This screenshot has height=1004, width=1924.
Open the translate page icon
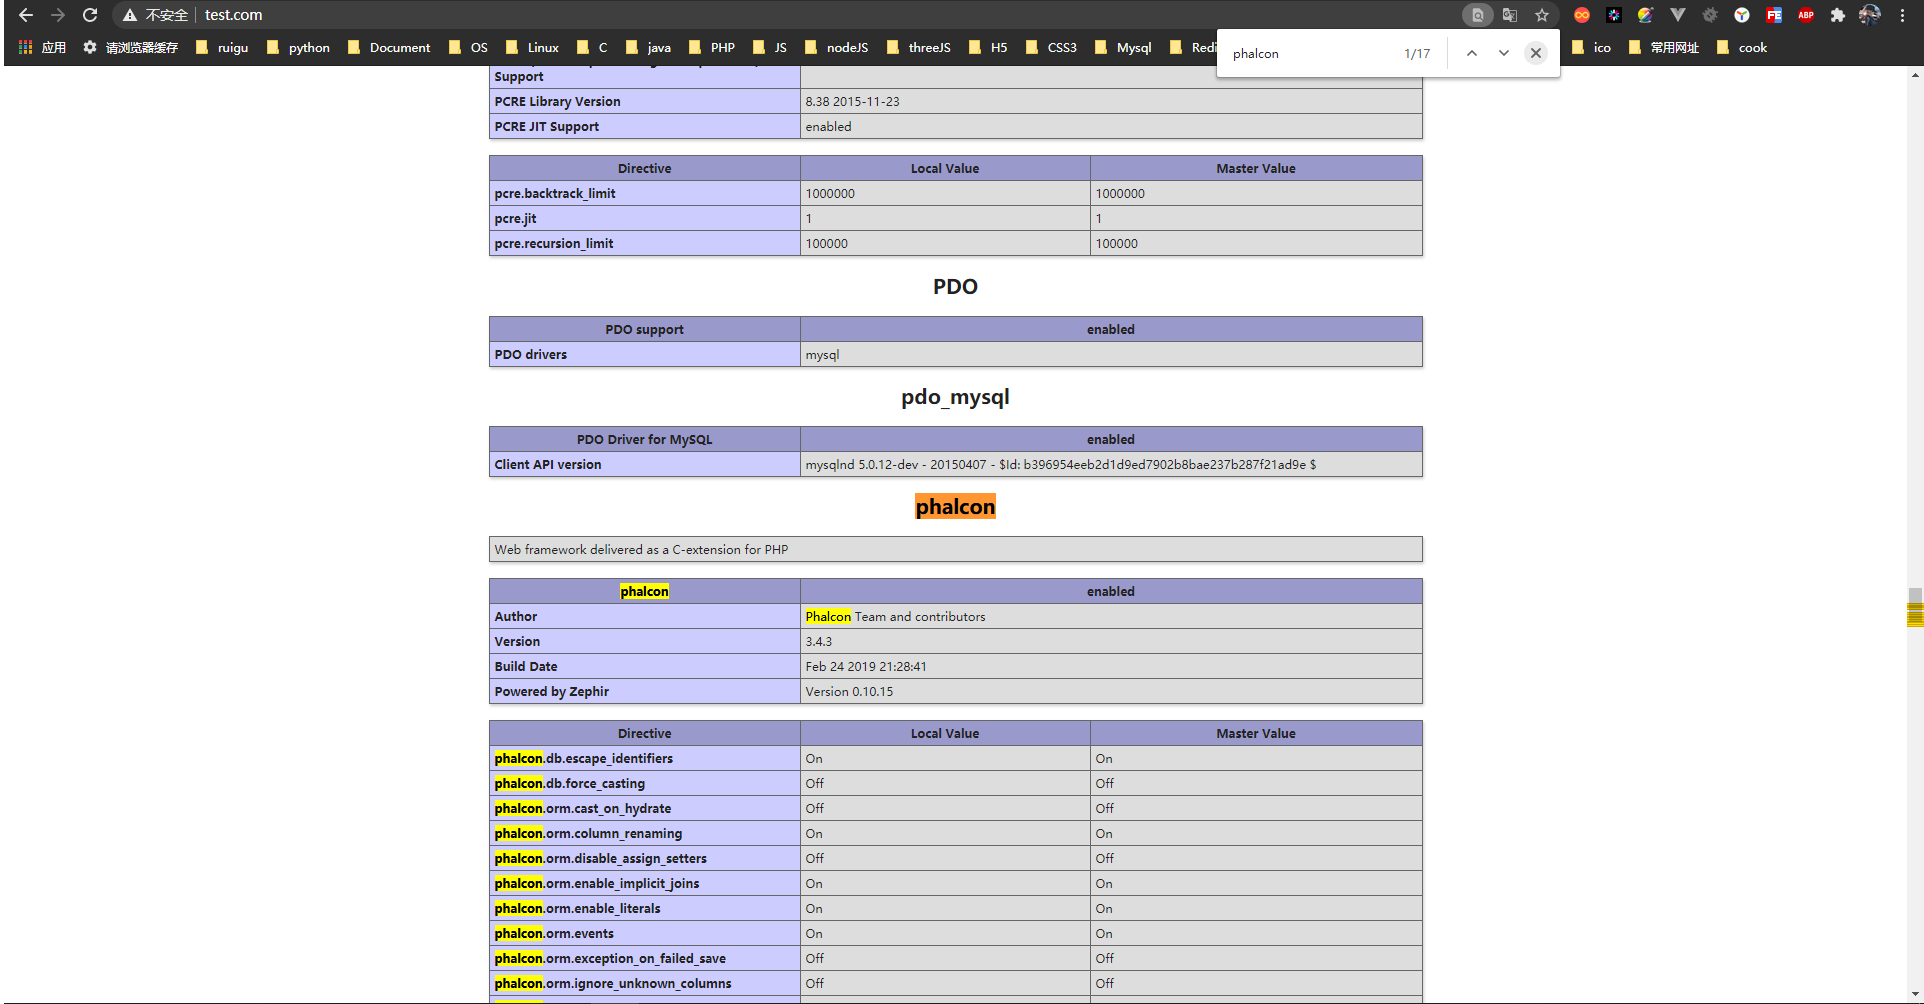click(x=1510, y=15)
